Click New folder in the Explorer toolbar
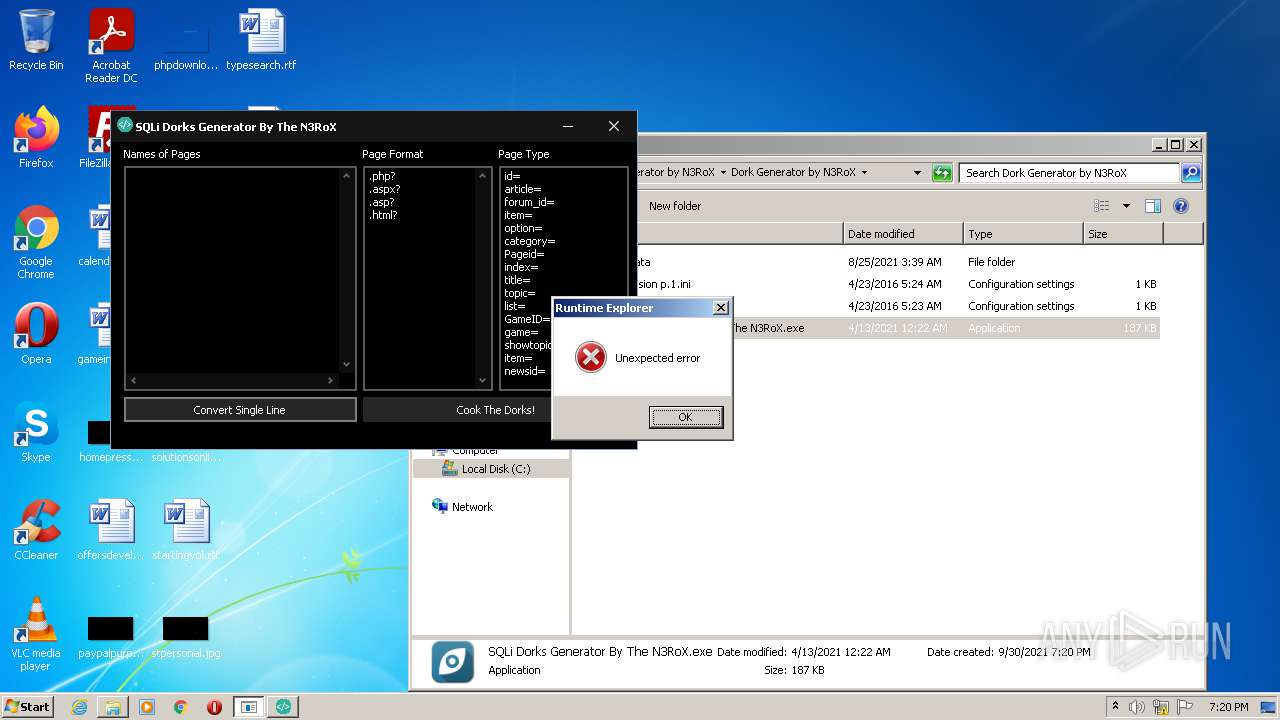Image resolution: width=1280 pixels, height=720 pixels. pyautogui.click(x=675, y=206)
